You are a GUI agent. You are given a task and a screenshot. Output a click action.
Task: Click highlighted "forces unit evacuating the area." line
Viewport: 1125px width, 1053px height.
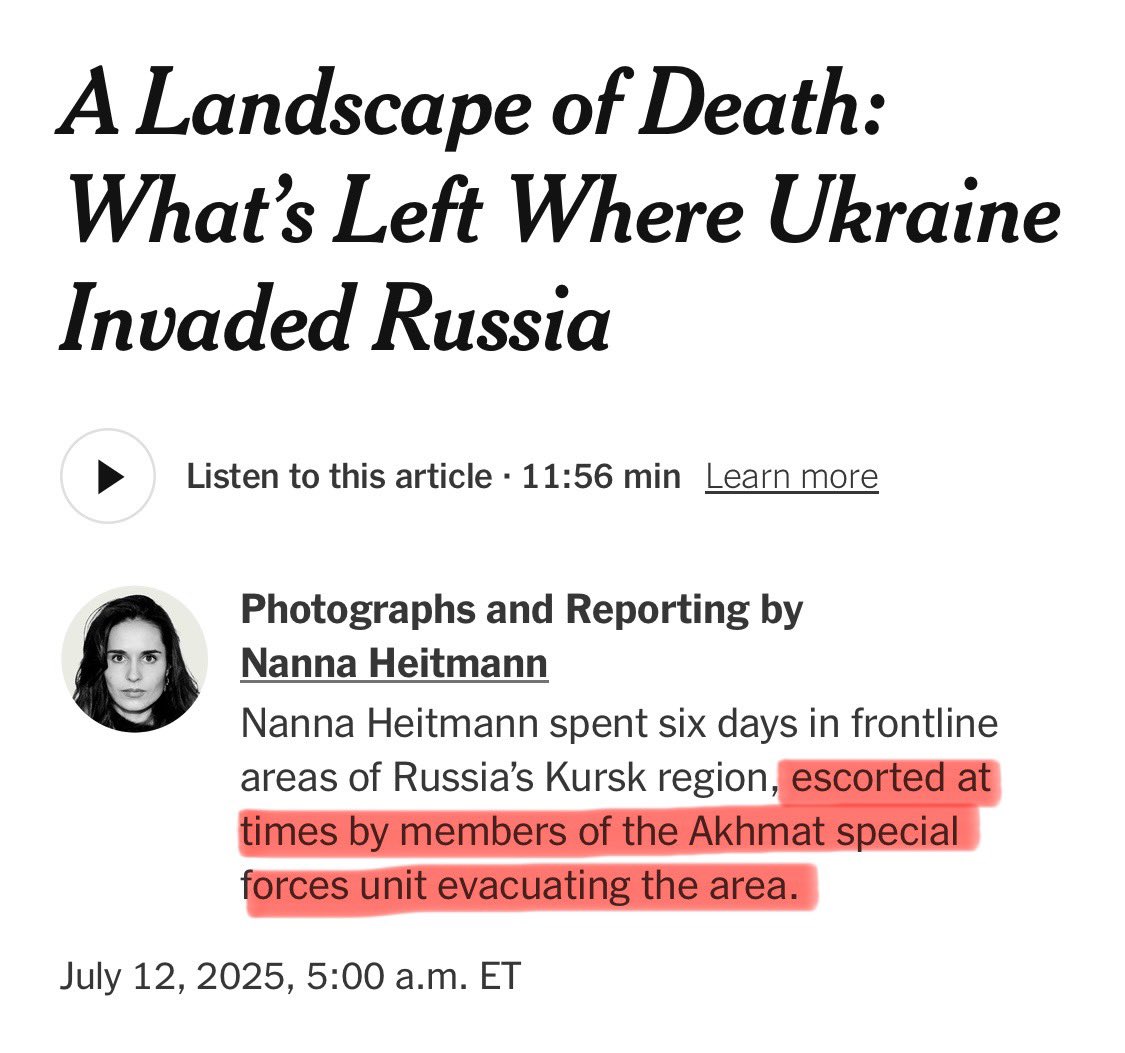(525, 886)
